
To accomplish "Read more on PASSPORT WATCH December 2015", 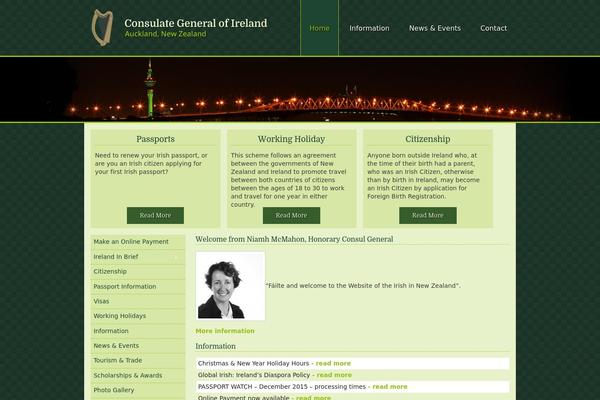I will click(390, 387).
